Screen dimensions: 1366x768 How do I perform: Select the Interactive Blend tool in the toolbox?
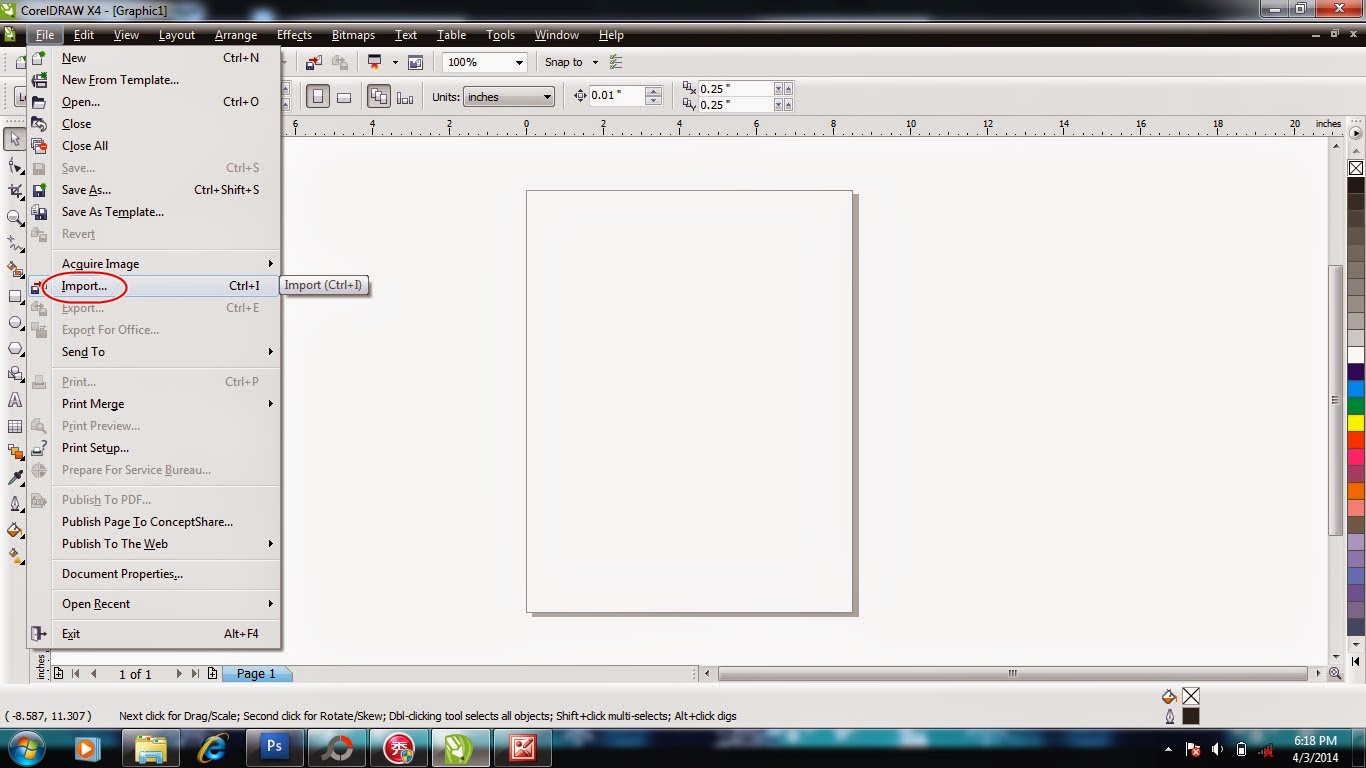point(14,452)
